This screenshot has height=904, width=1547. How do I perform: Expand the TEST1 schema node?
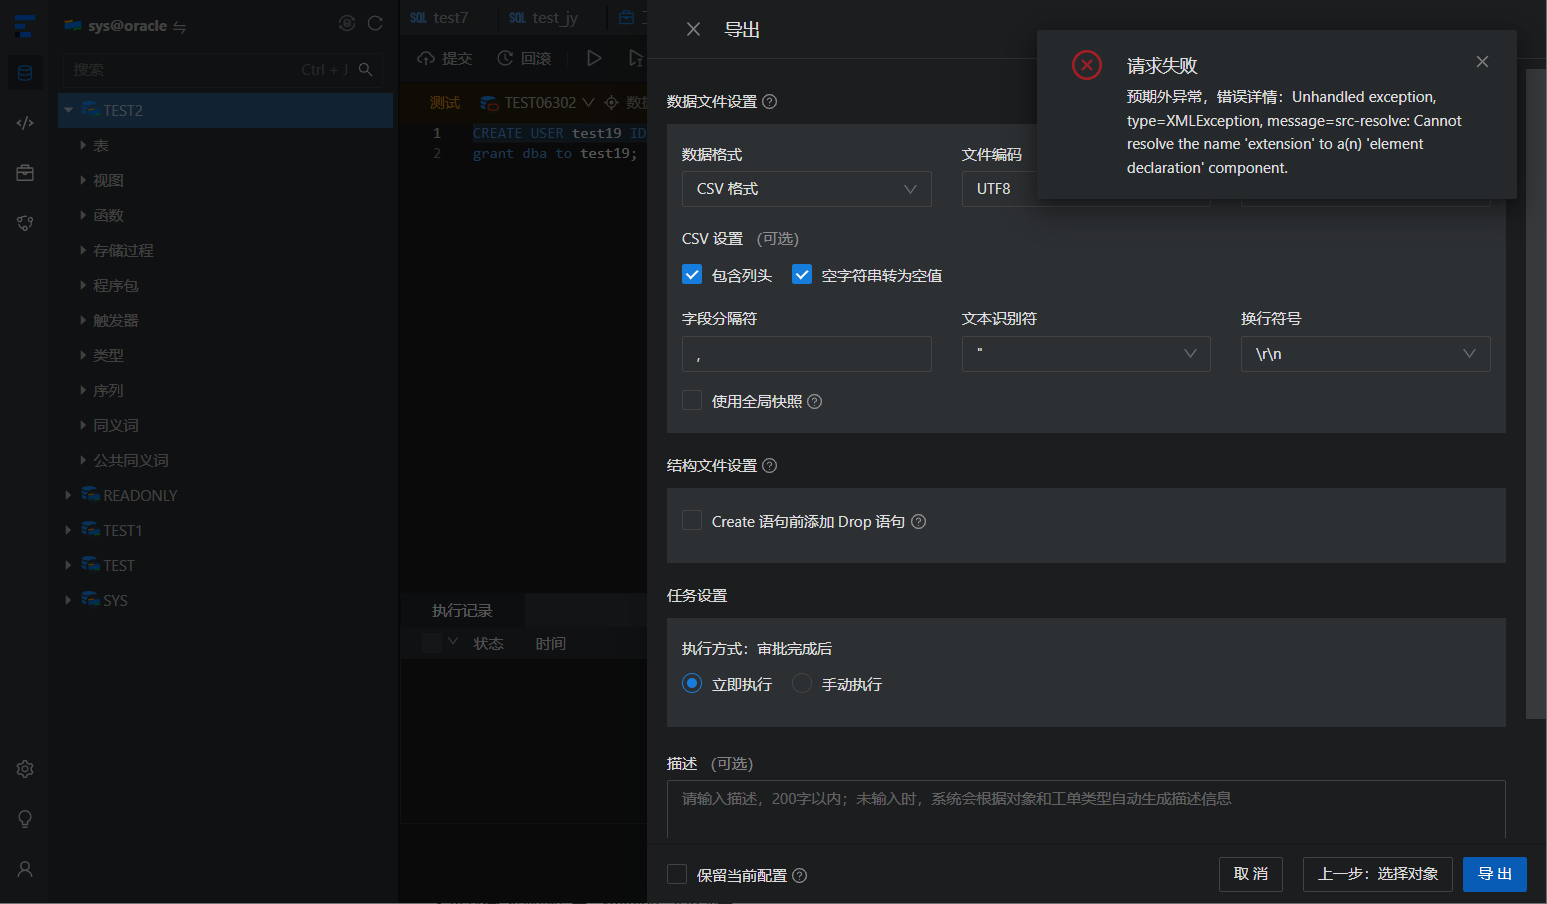click(x=68, y=531)
